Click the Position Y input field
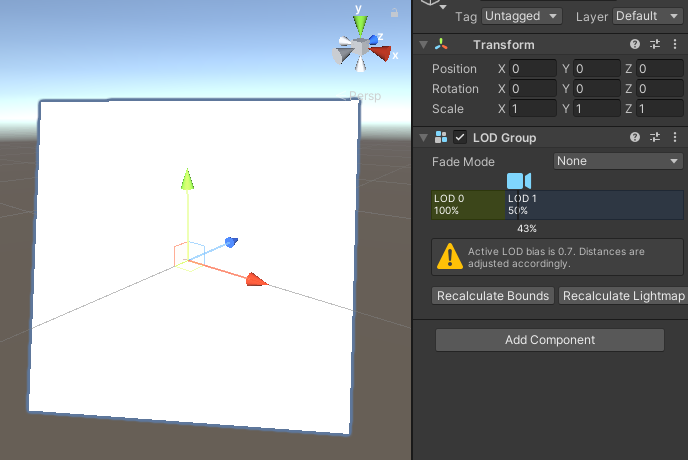 597,69
